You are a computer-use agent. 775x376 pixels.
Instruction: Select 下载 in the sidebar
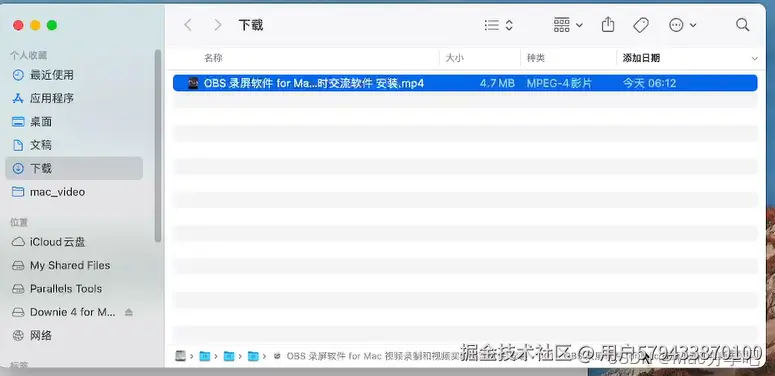coord(74,168)
